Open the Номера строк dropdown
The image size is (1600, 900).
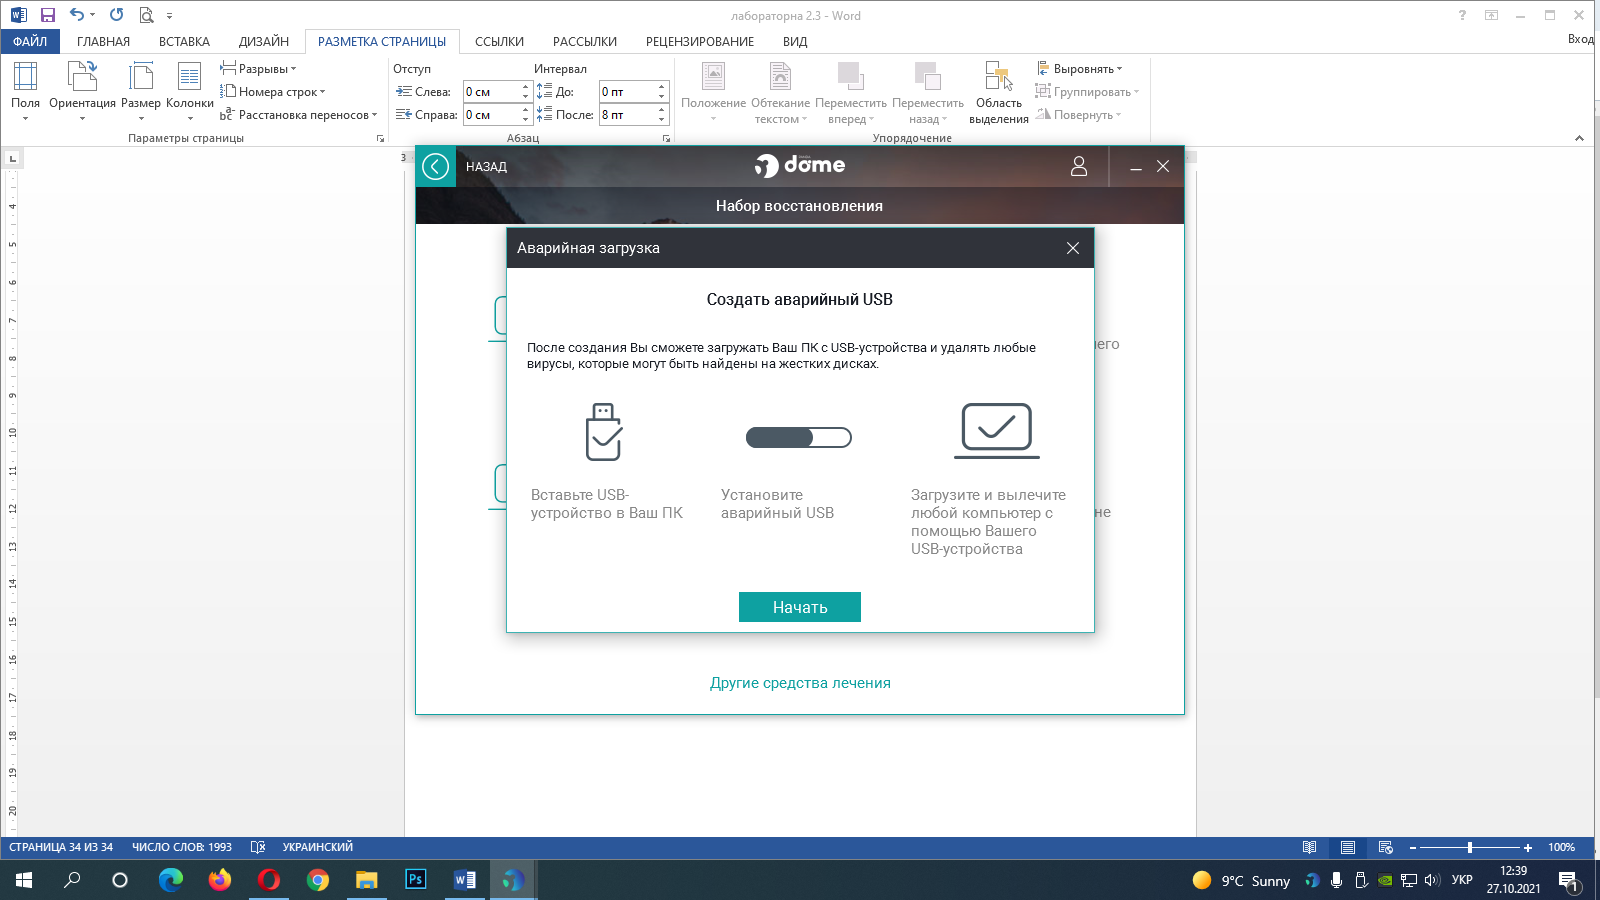point(272,92)
